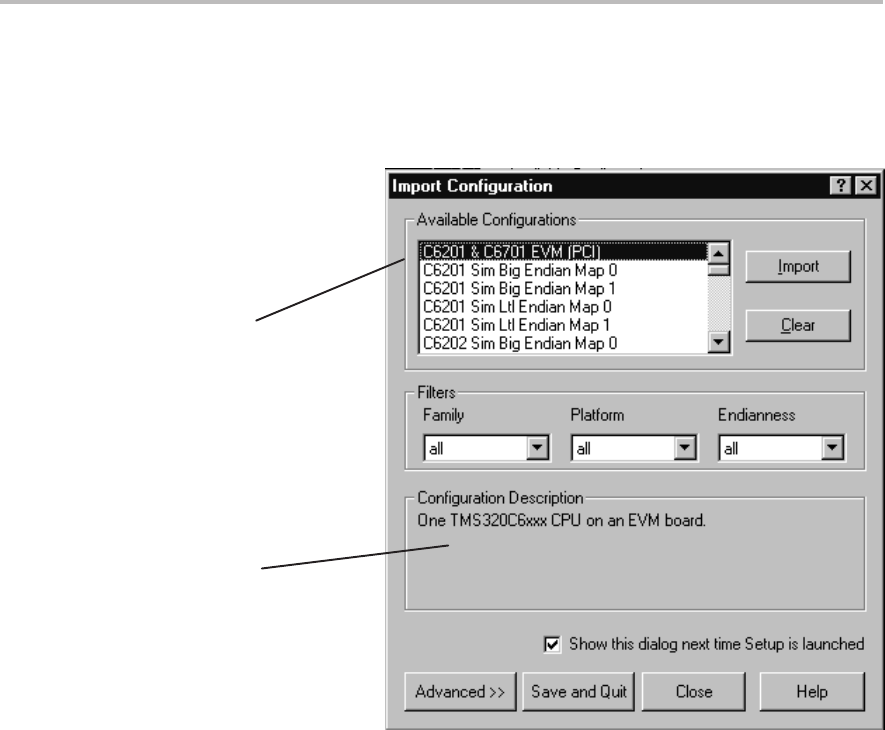Open the Platform filter dropdown
885x730 pixels.
(684, 448)
